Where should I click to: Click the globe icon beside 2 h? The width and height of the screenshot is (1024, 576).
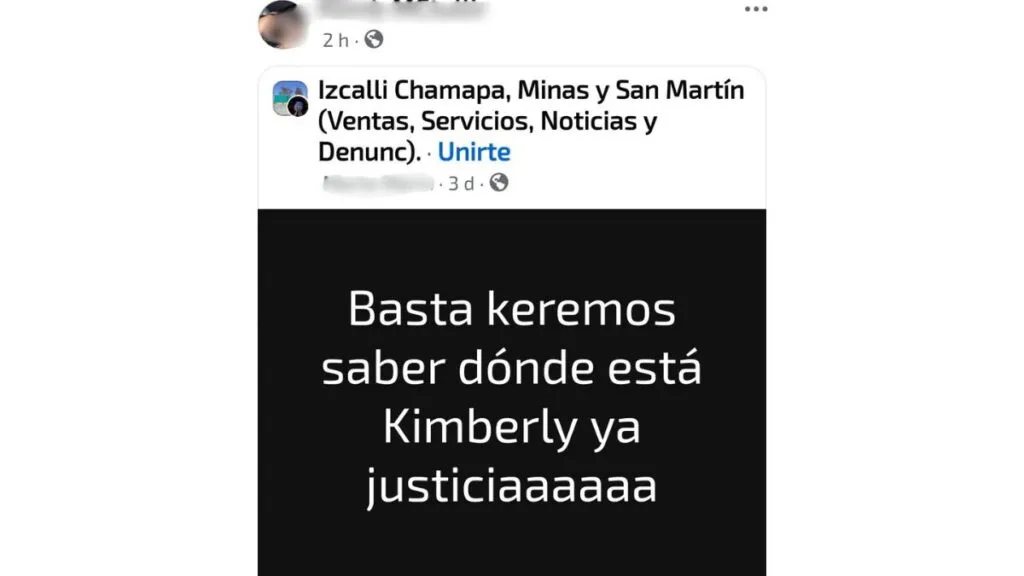point(374,40)
